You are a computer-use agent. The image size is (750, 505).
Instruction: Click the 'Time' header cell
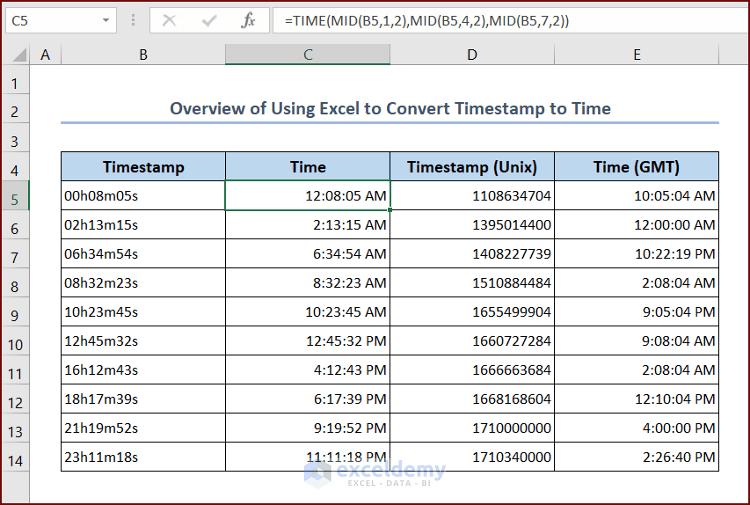(x=308, y=166)
